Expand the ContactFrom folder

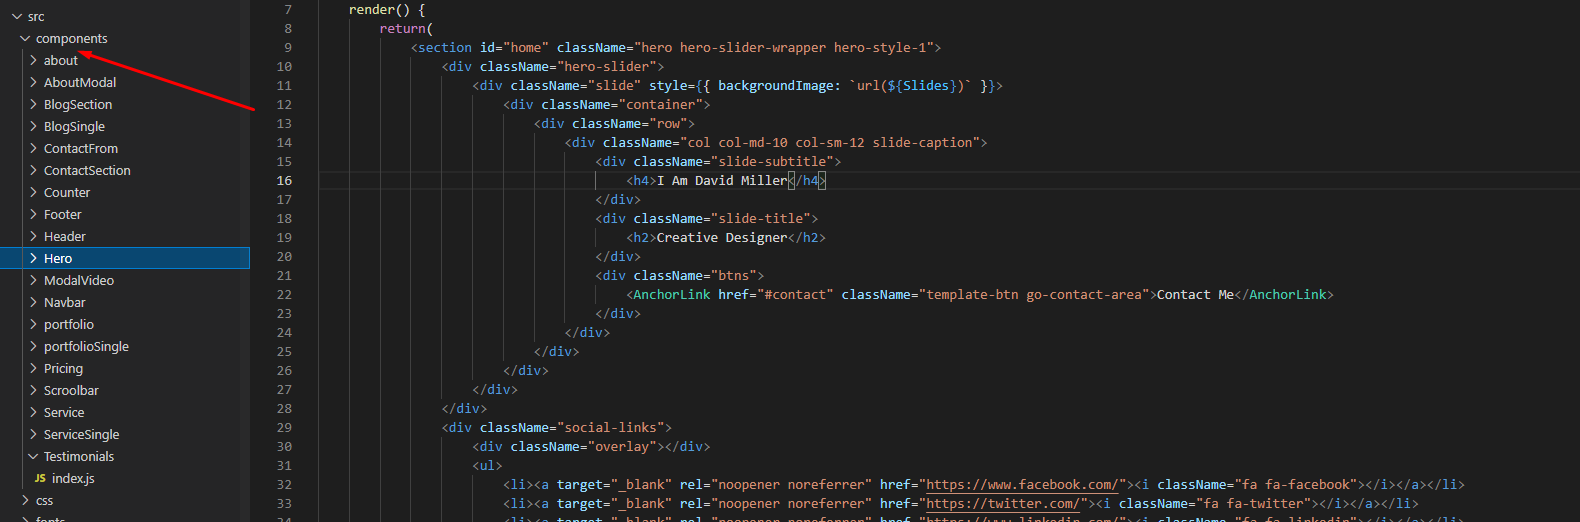coord(80,149)
